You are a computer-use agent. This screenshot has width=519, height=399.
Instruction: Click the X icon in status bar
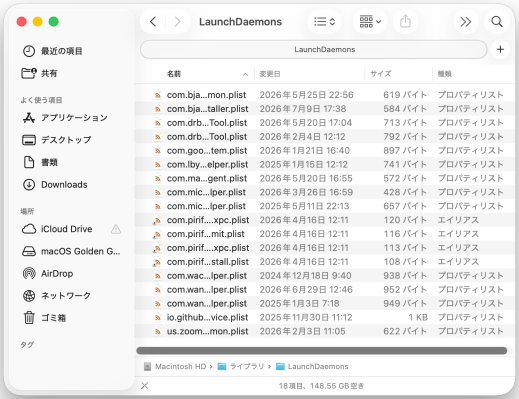(x=144, y=386)
